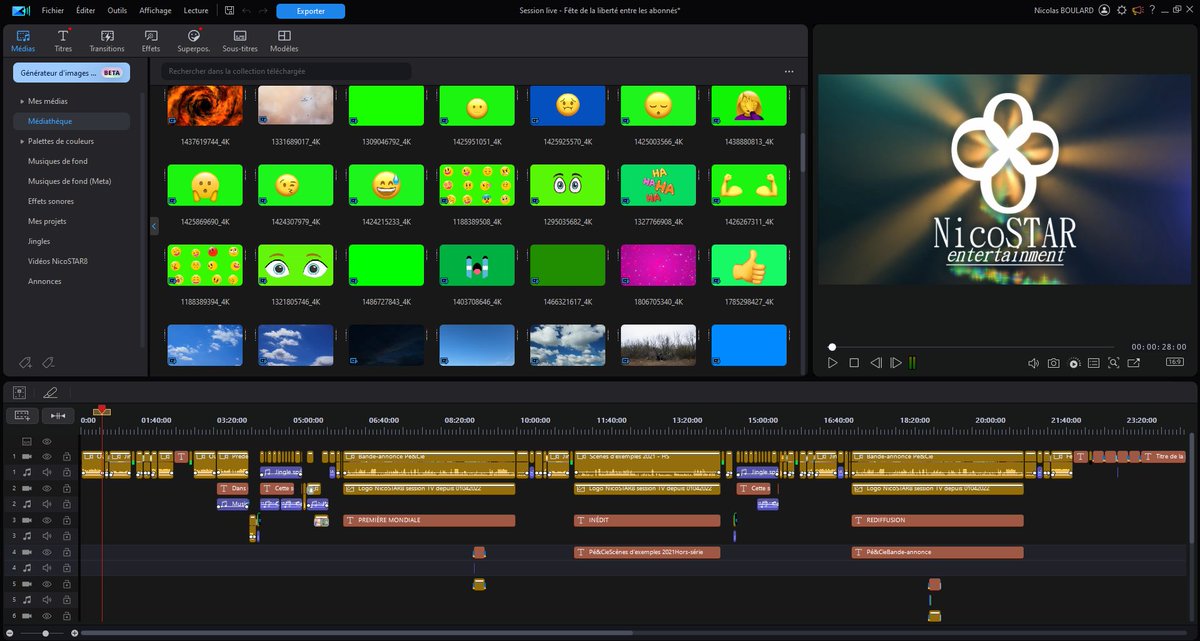Open the Éditer menu
1200x641 pixels.
point(86,10)
